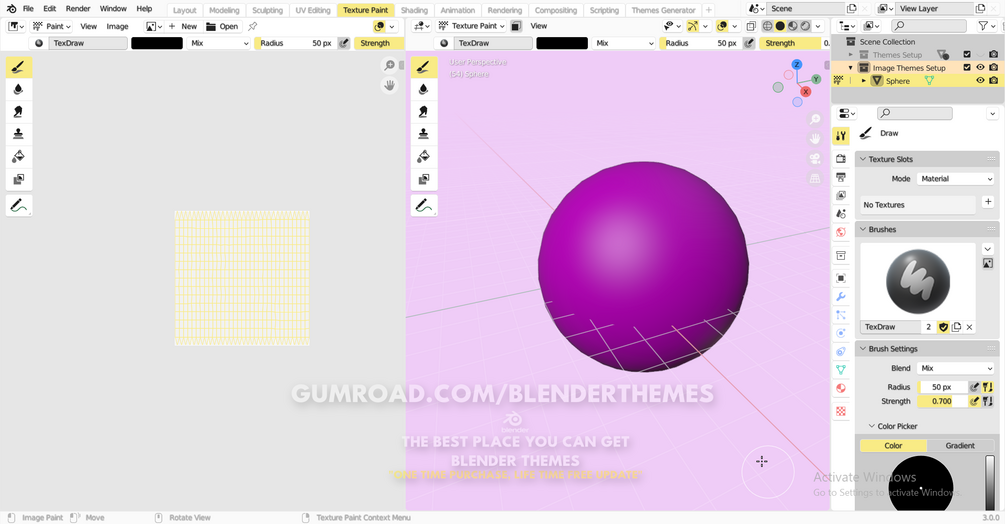Open the File menu
Screen dimensions: 1005x524
pos(28,9)
